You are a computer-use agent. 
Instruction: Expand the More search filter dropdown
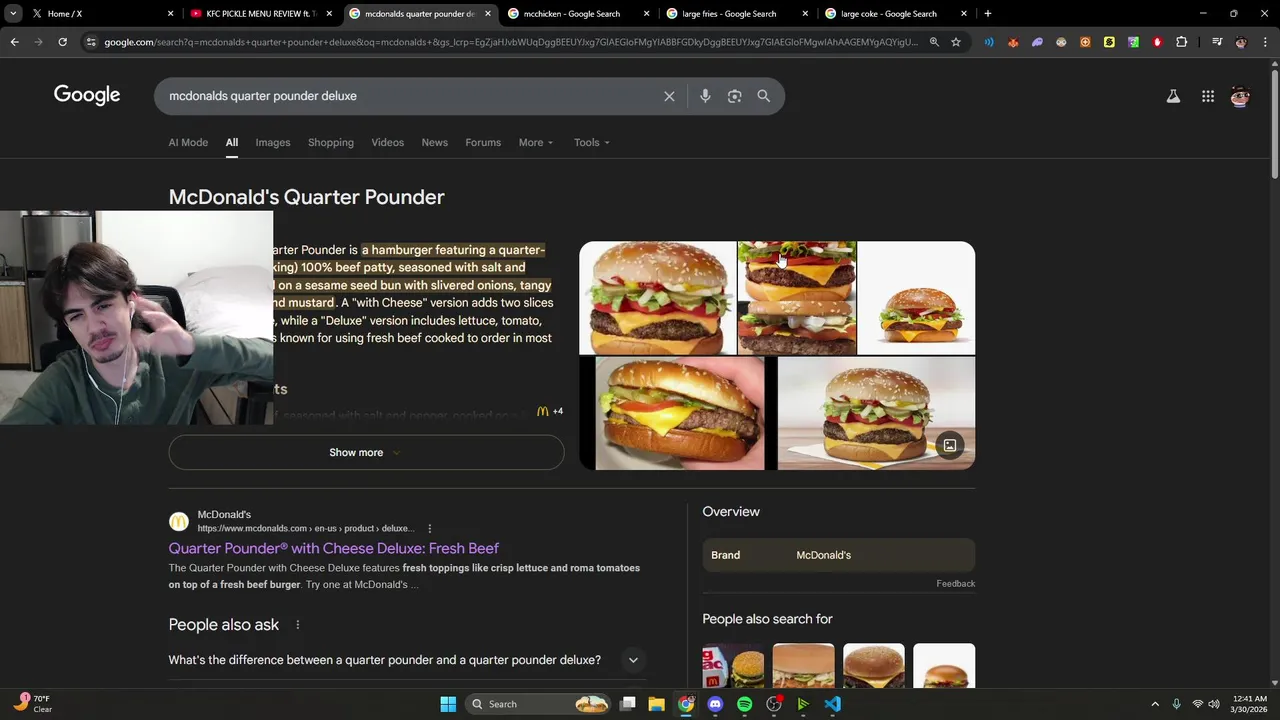tap(535, 142)
